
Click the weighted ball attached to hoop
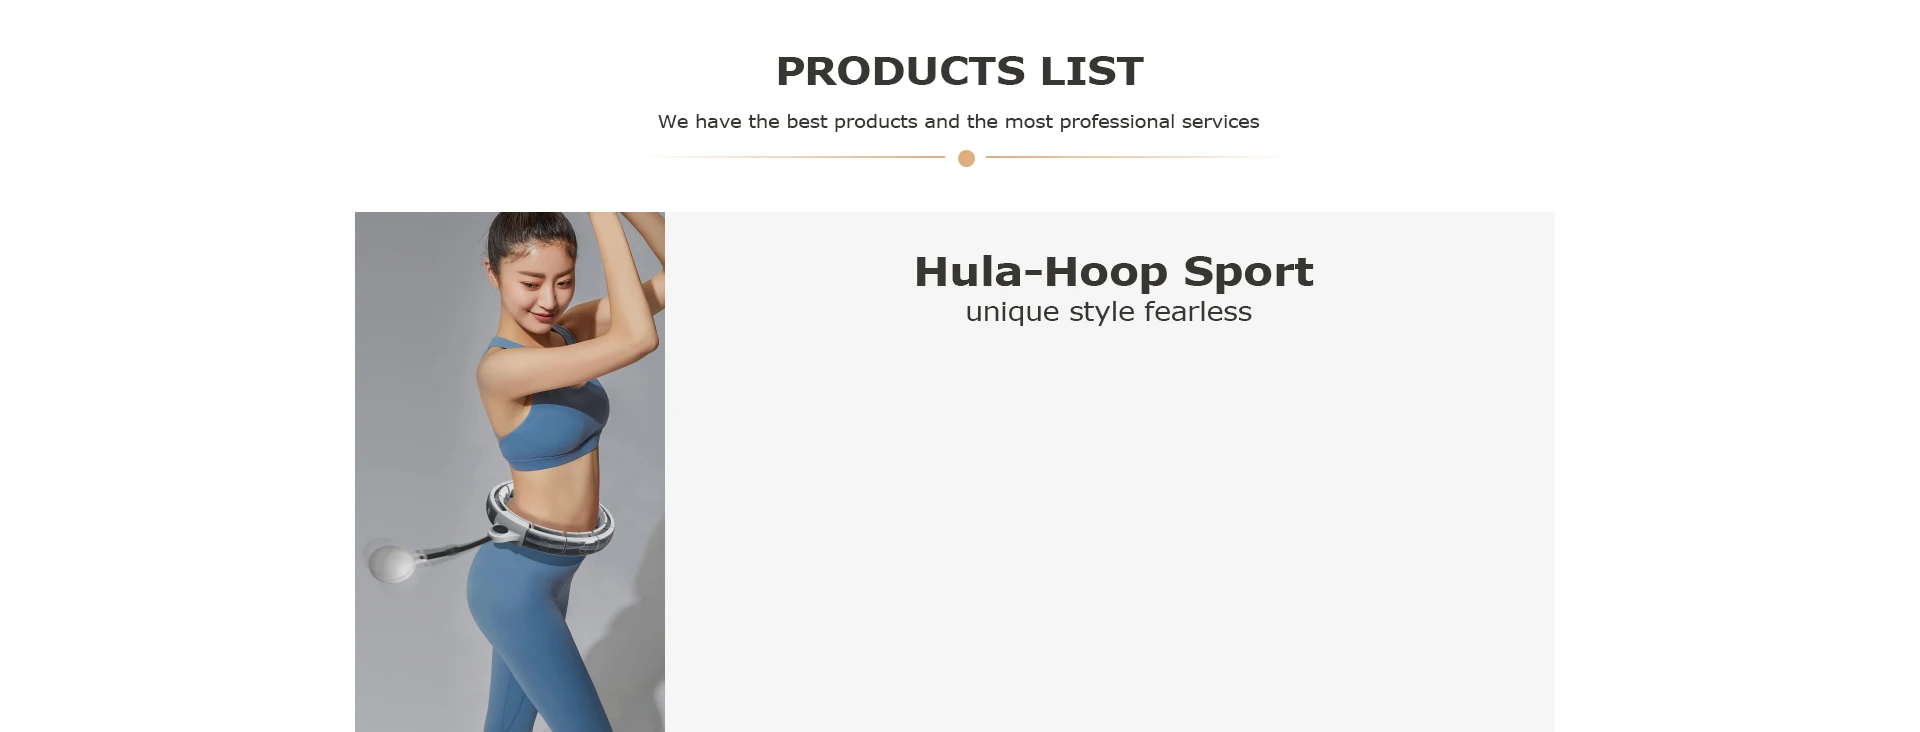391,563
